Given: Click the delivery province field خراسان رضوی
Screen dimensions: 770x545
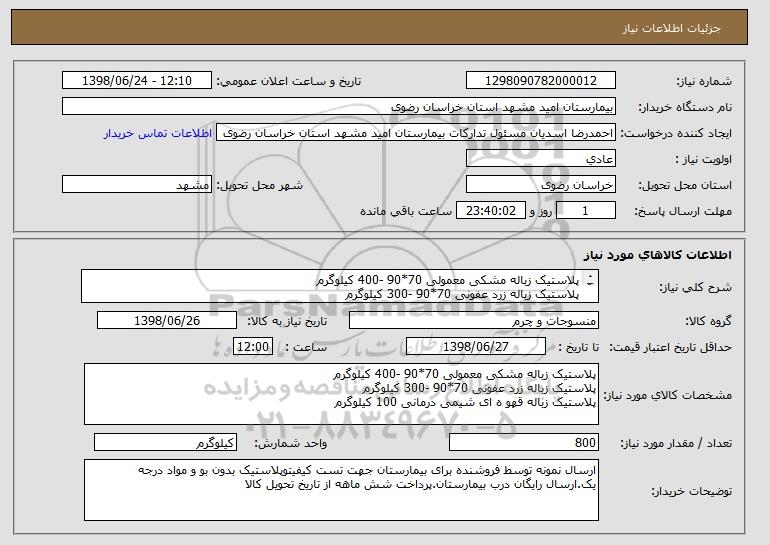Looking at the screenshot, I should tap(541, 185).
